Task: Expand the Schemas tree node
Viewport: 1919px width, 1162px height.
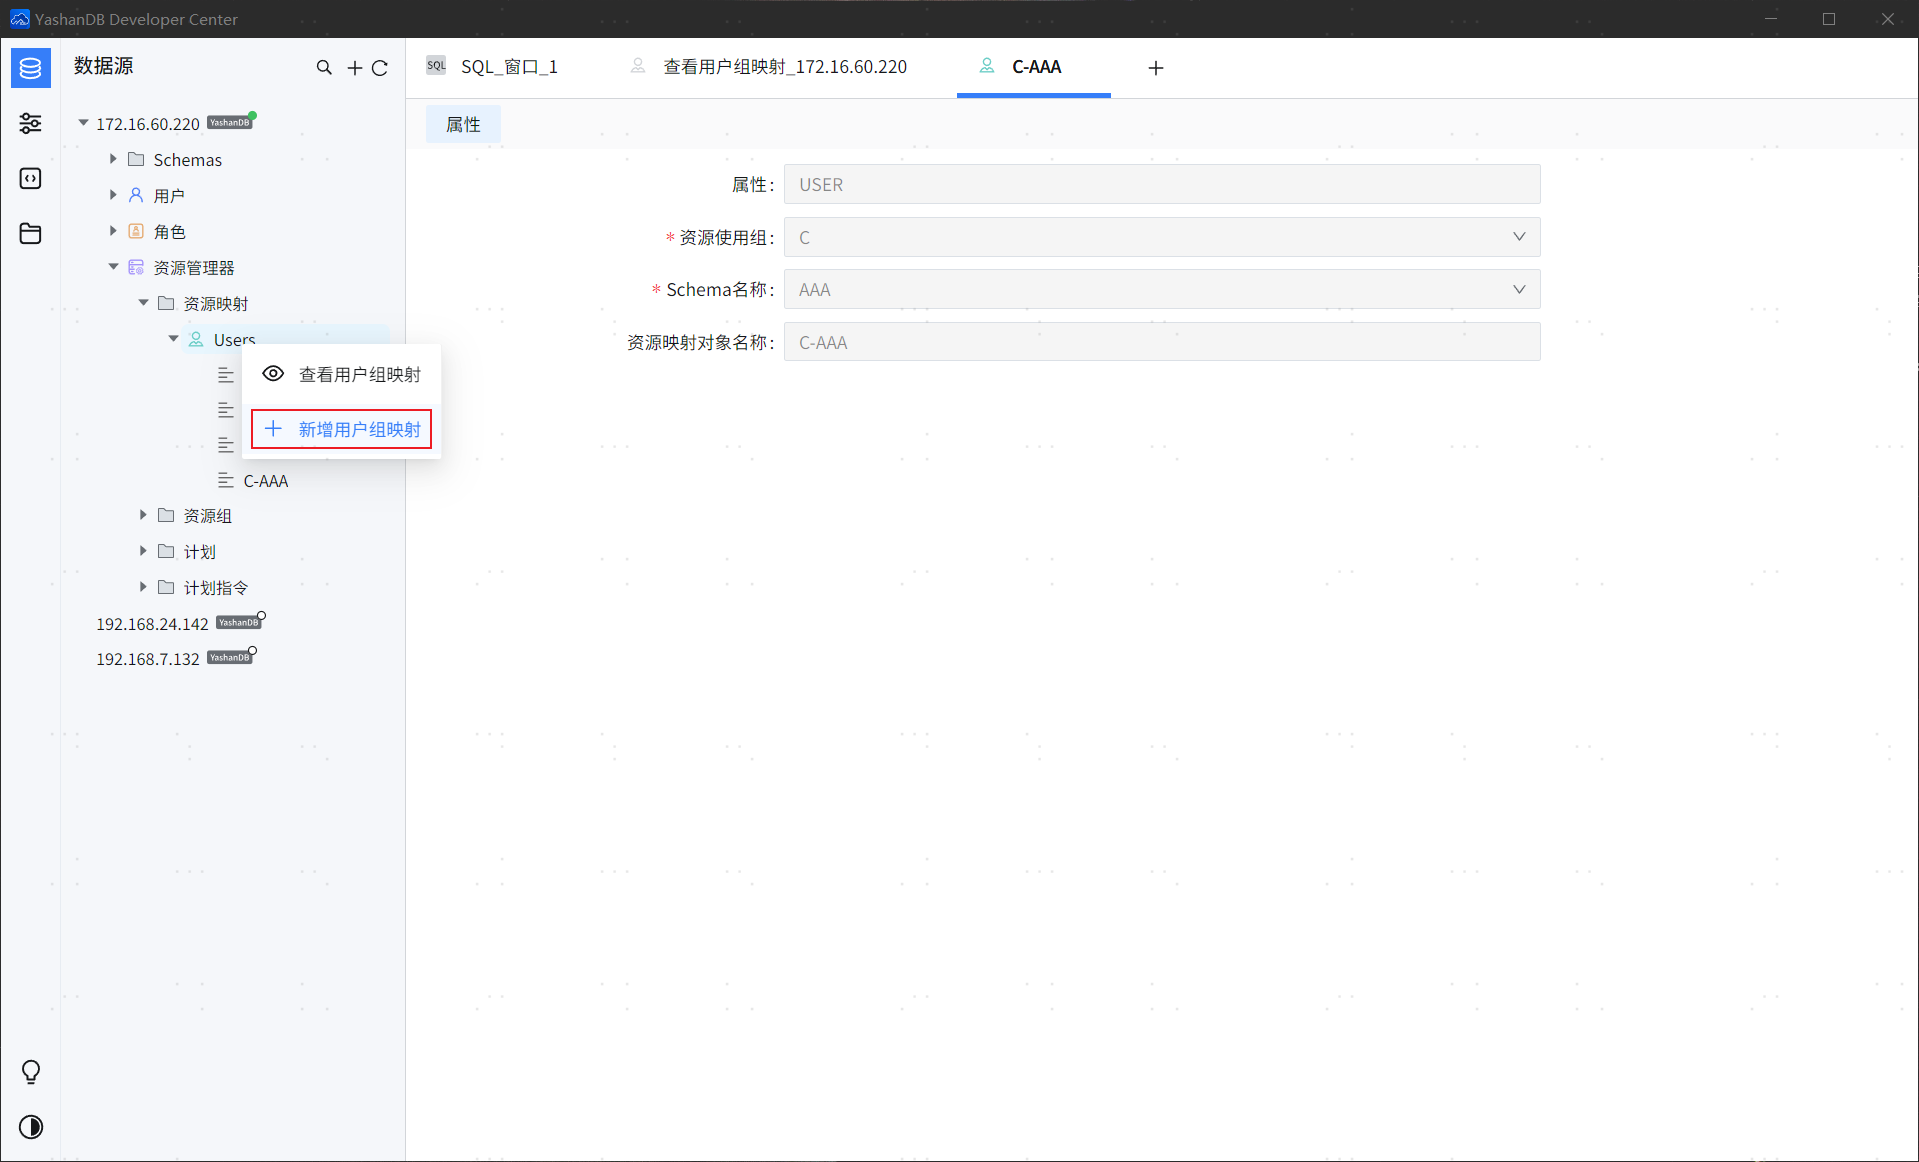Action: point(113,159)
